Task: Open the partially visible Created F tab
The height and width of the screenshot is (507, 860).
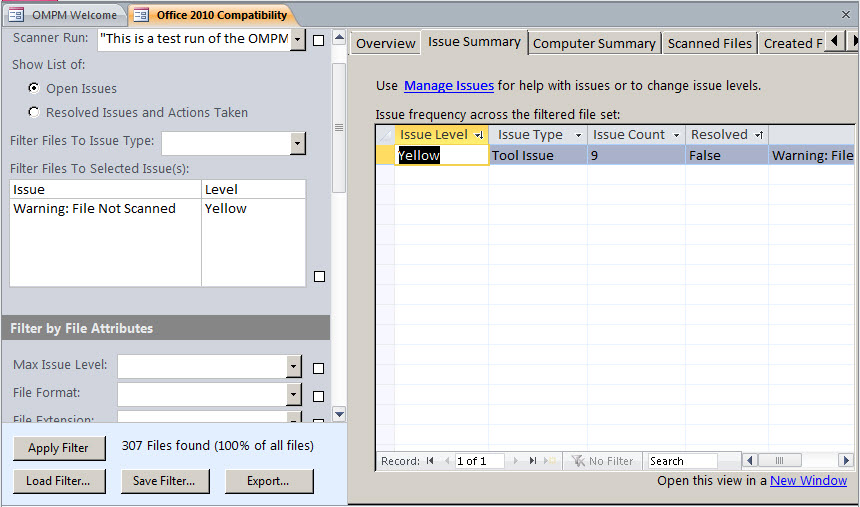Action: pyautogui.click(x=792, y=43)
